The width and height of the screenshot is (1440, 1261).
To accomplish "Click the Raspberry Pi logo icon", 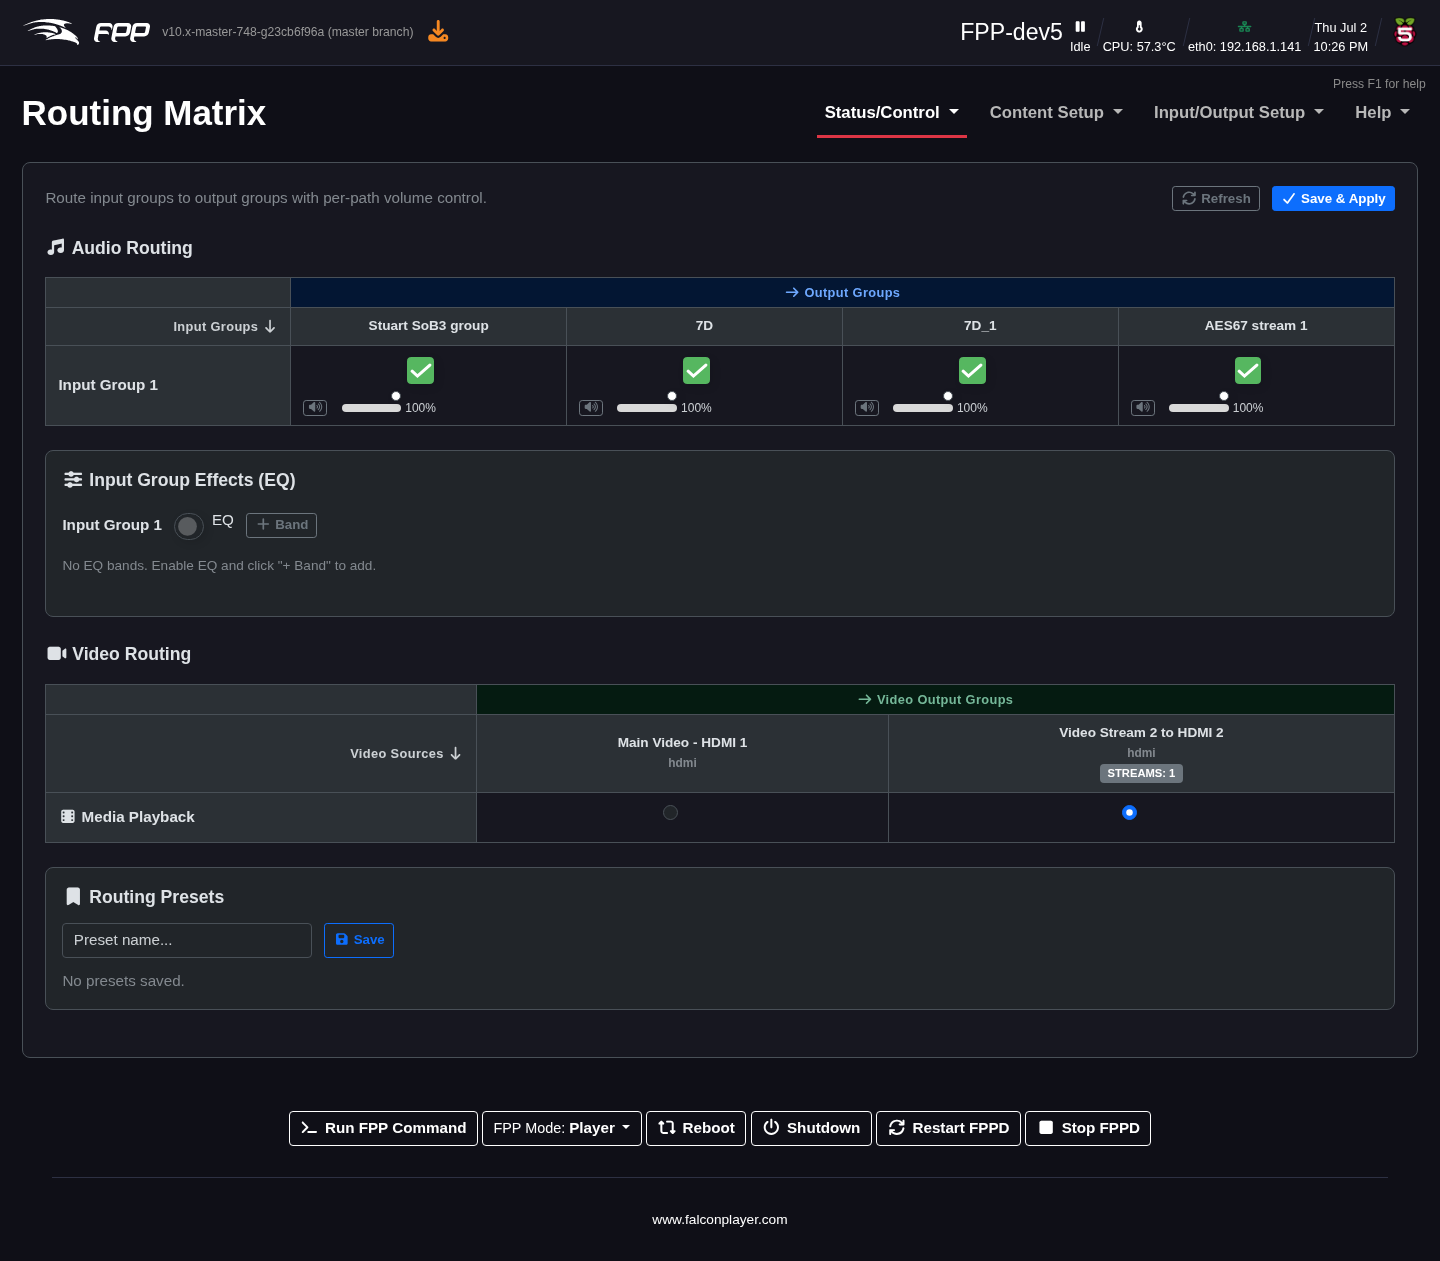I will point(1405,32).
